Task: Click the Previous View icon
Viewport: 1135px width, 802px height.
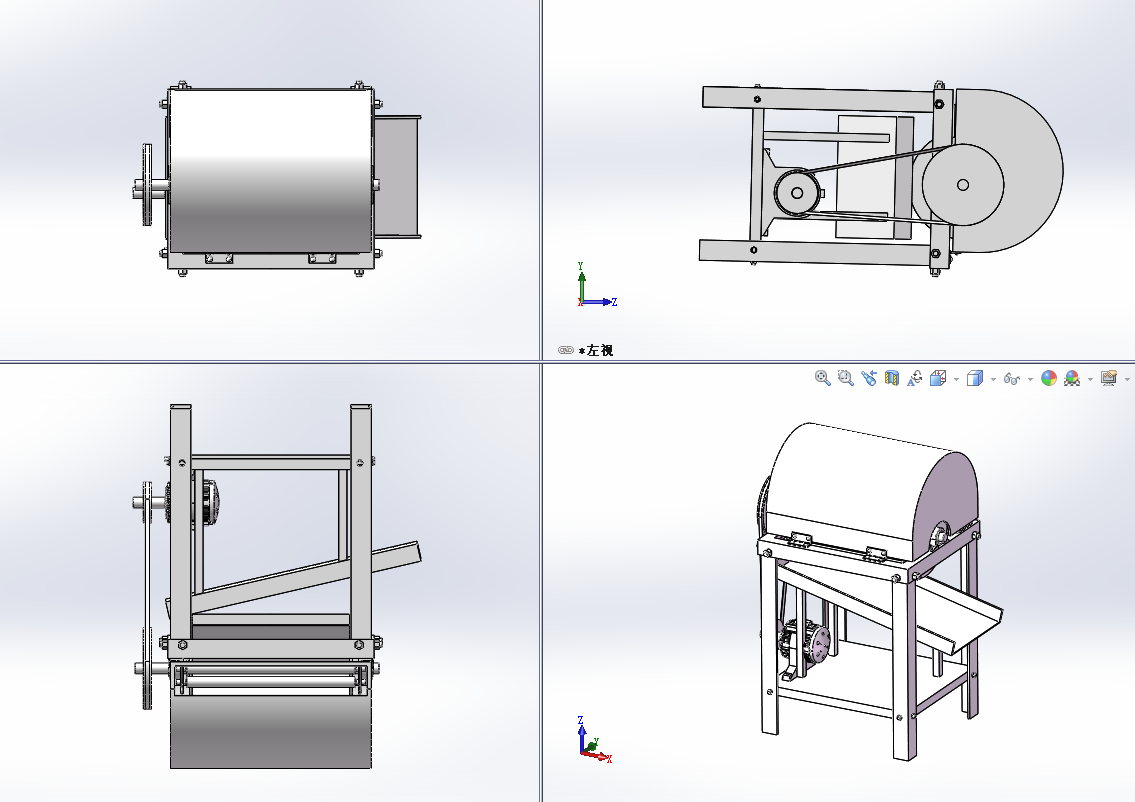Action: click(x=869, y=378)
